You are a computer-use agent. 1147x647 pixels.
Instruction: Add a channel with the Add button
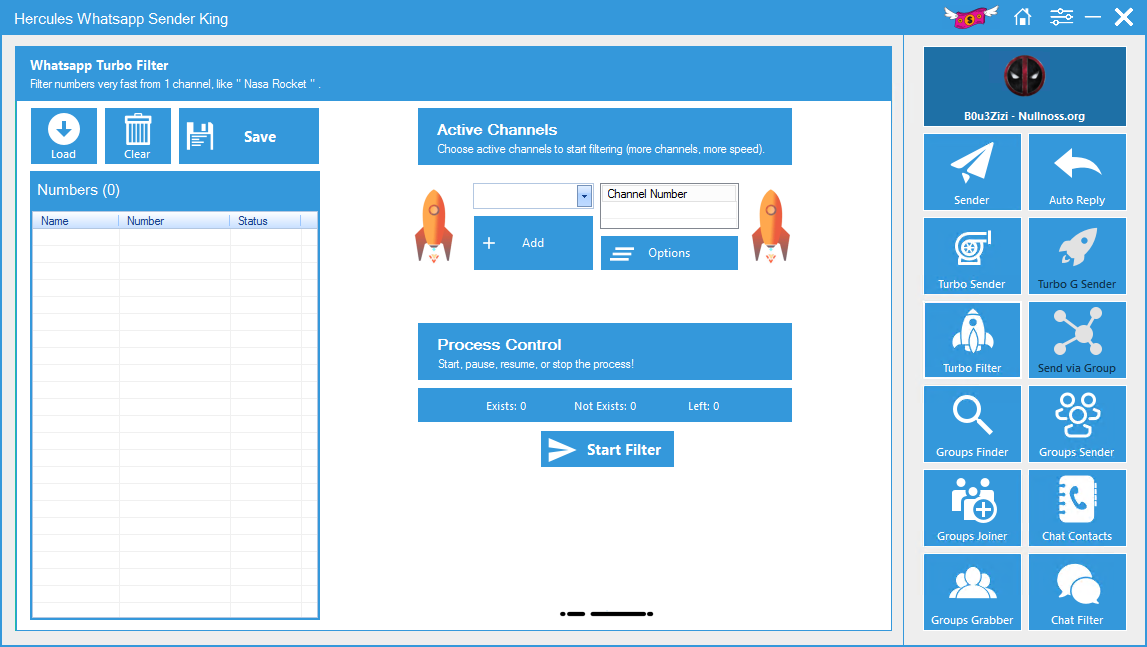click(533, 243)
